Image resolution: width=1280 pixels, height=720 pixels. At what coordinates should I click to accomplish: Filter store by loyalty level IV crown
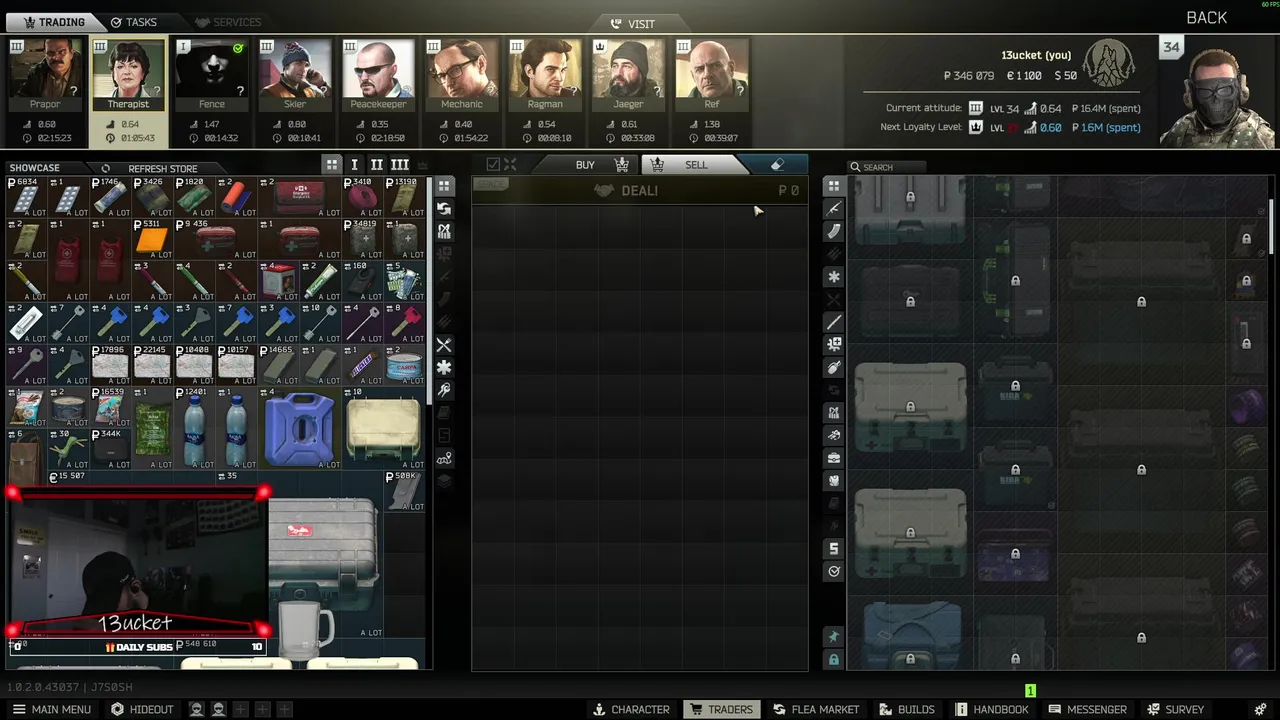click(422, 165)
